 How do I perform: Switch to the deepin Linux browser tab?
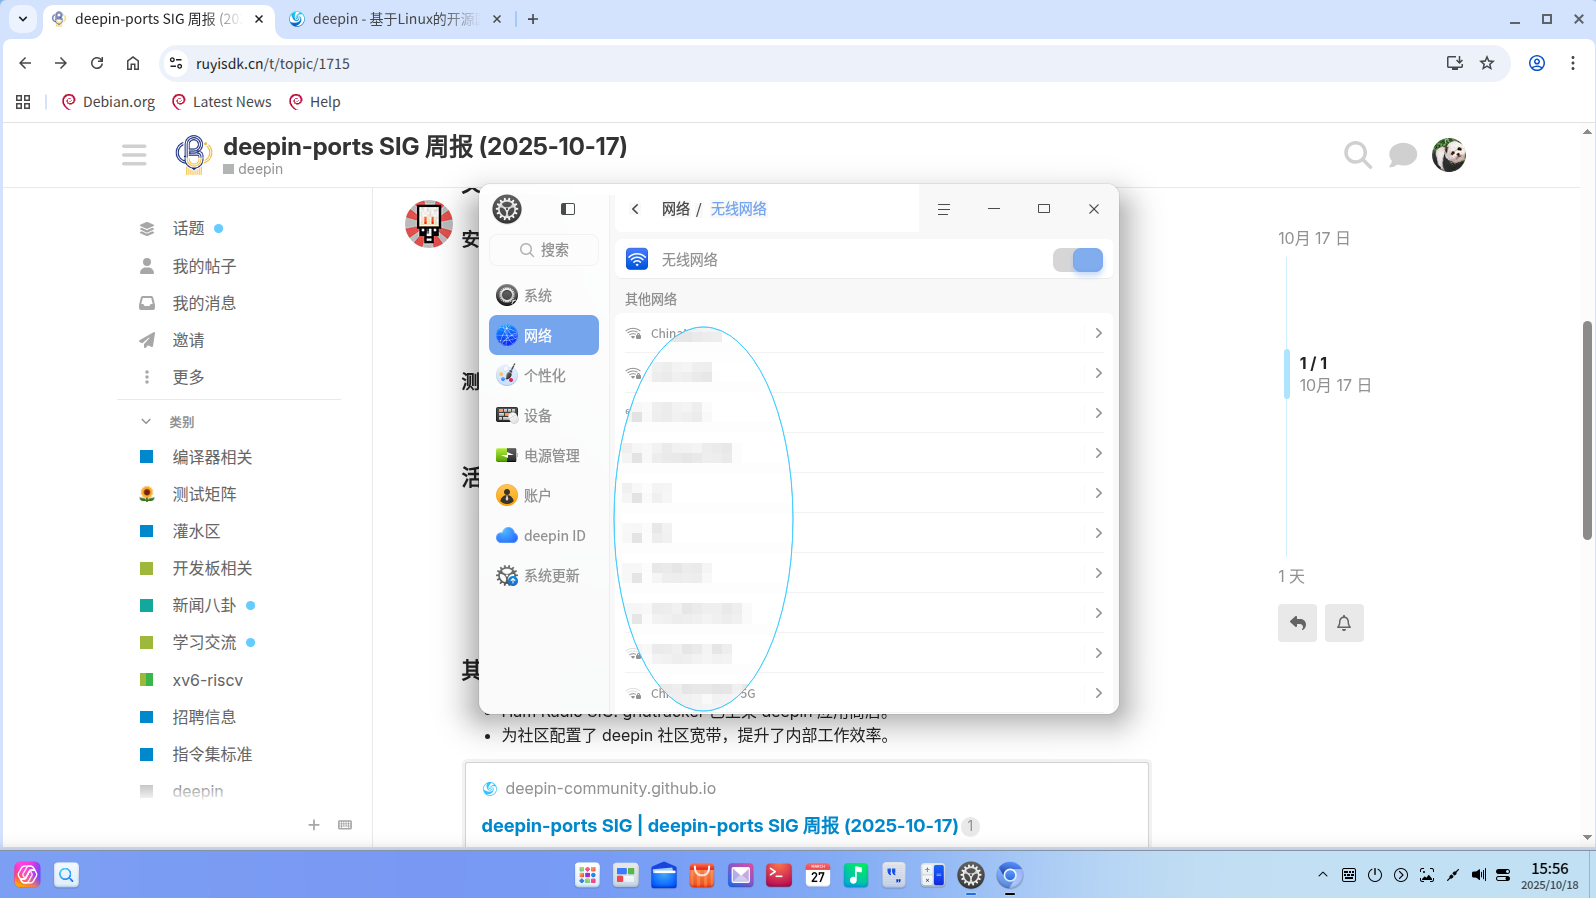coord(395,19)
